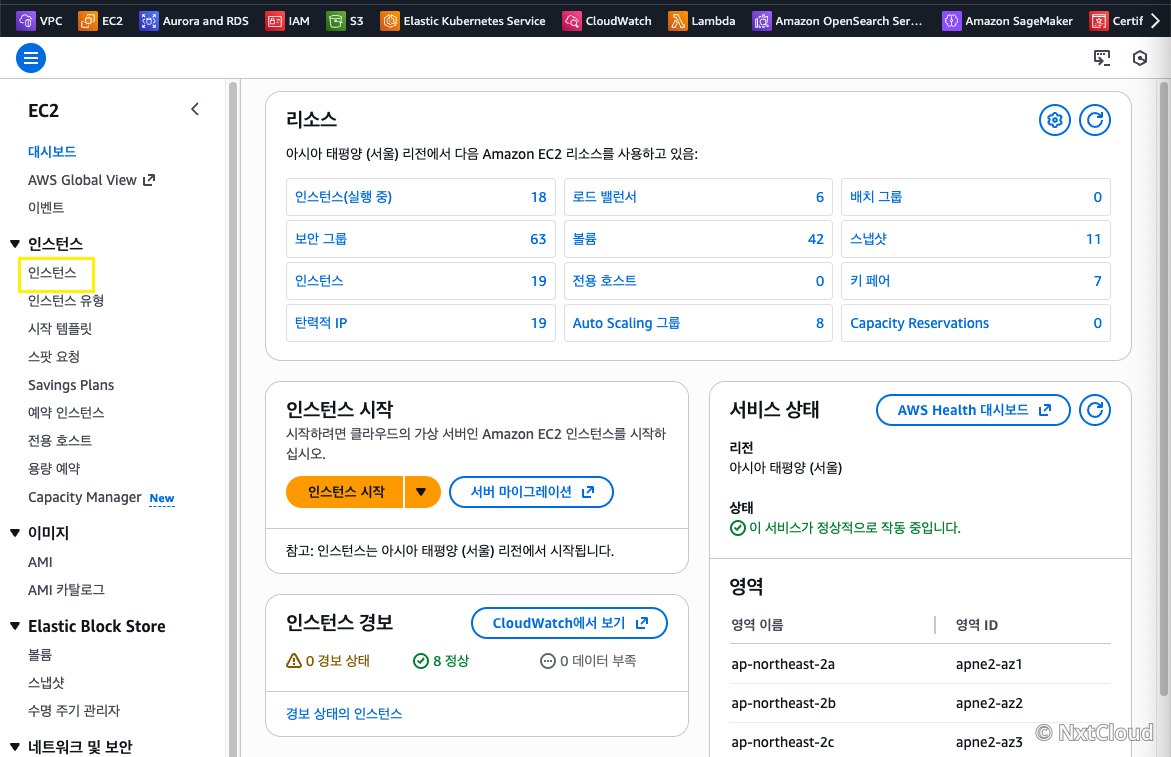1171x757 pixels.
Task: Open 용량 예약 in the sidebar
Action: click(x=54, y=469)
